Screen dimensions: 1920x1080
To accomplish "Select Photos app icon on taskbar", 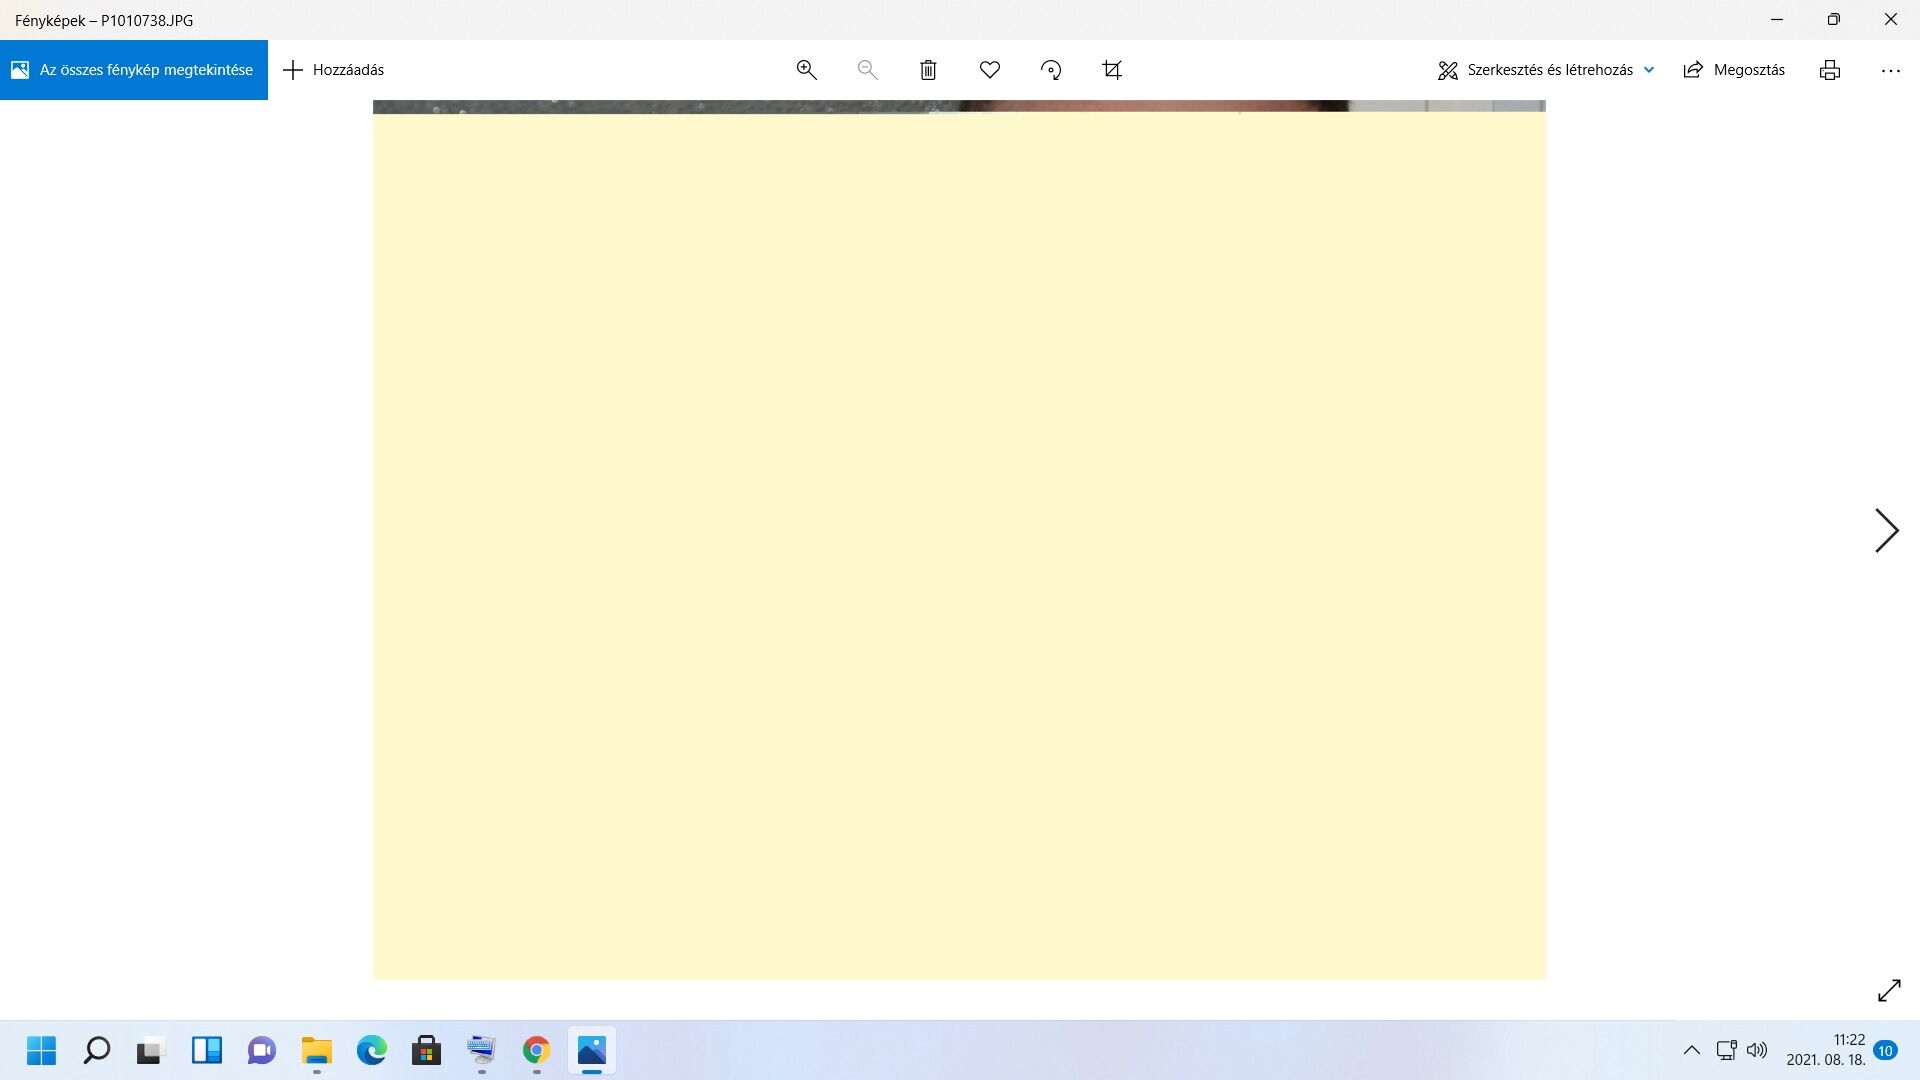I will click(x=591, y=1051).
